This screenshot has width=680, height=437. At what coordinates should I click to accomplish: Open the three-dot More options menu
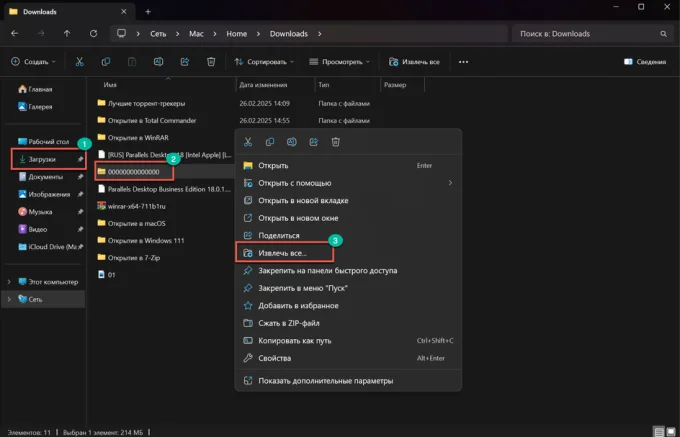coord(463,62)
